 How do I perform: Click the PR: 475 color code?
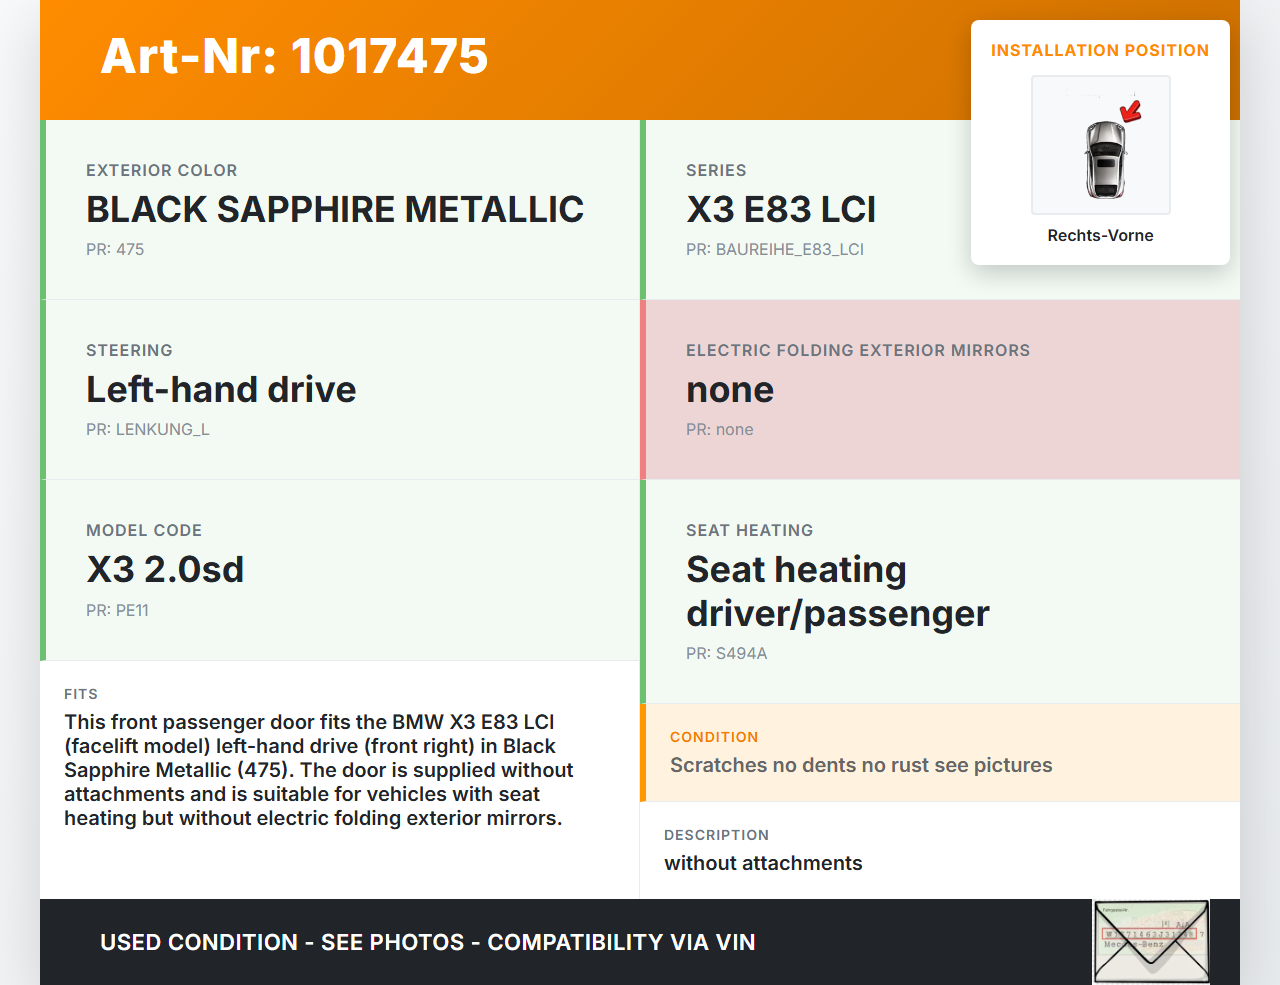click(x=115, y=249)
